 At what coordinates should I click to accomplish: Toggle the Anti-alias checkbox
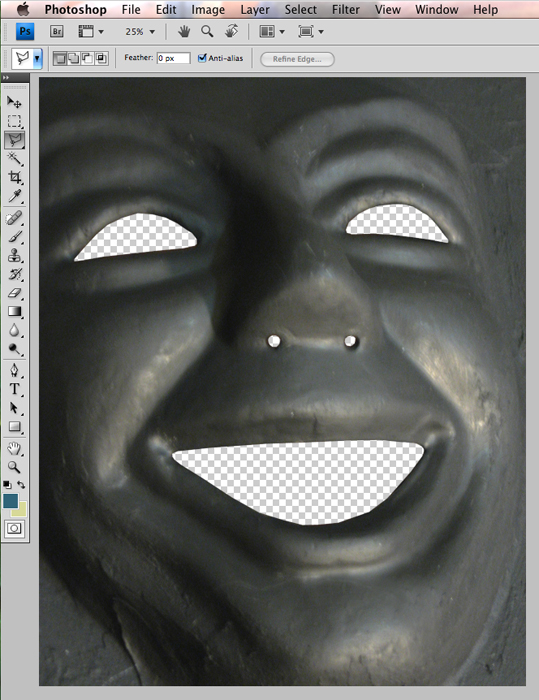(202, 58)
